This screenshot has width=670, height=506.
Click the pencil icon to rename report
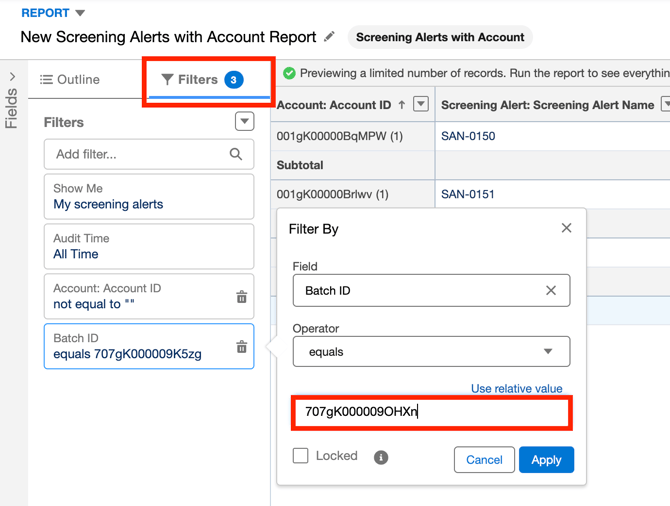click(x=329, y=37)
